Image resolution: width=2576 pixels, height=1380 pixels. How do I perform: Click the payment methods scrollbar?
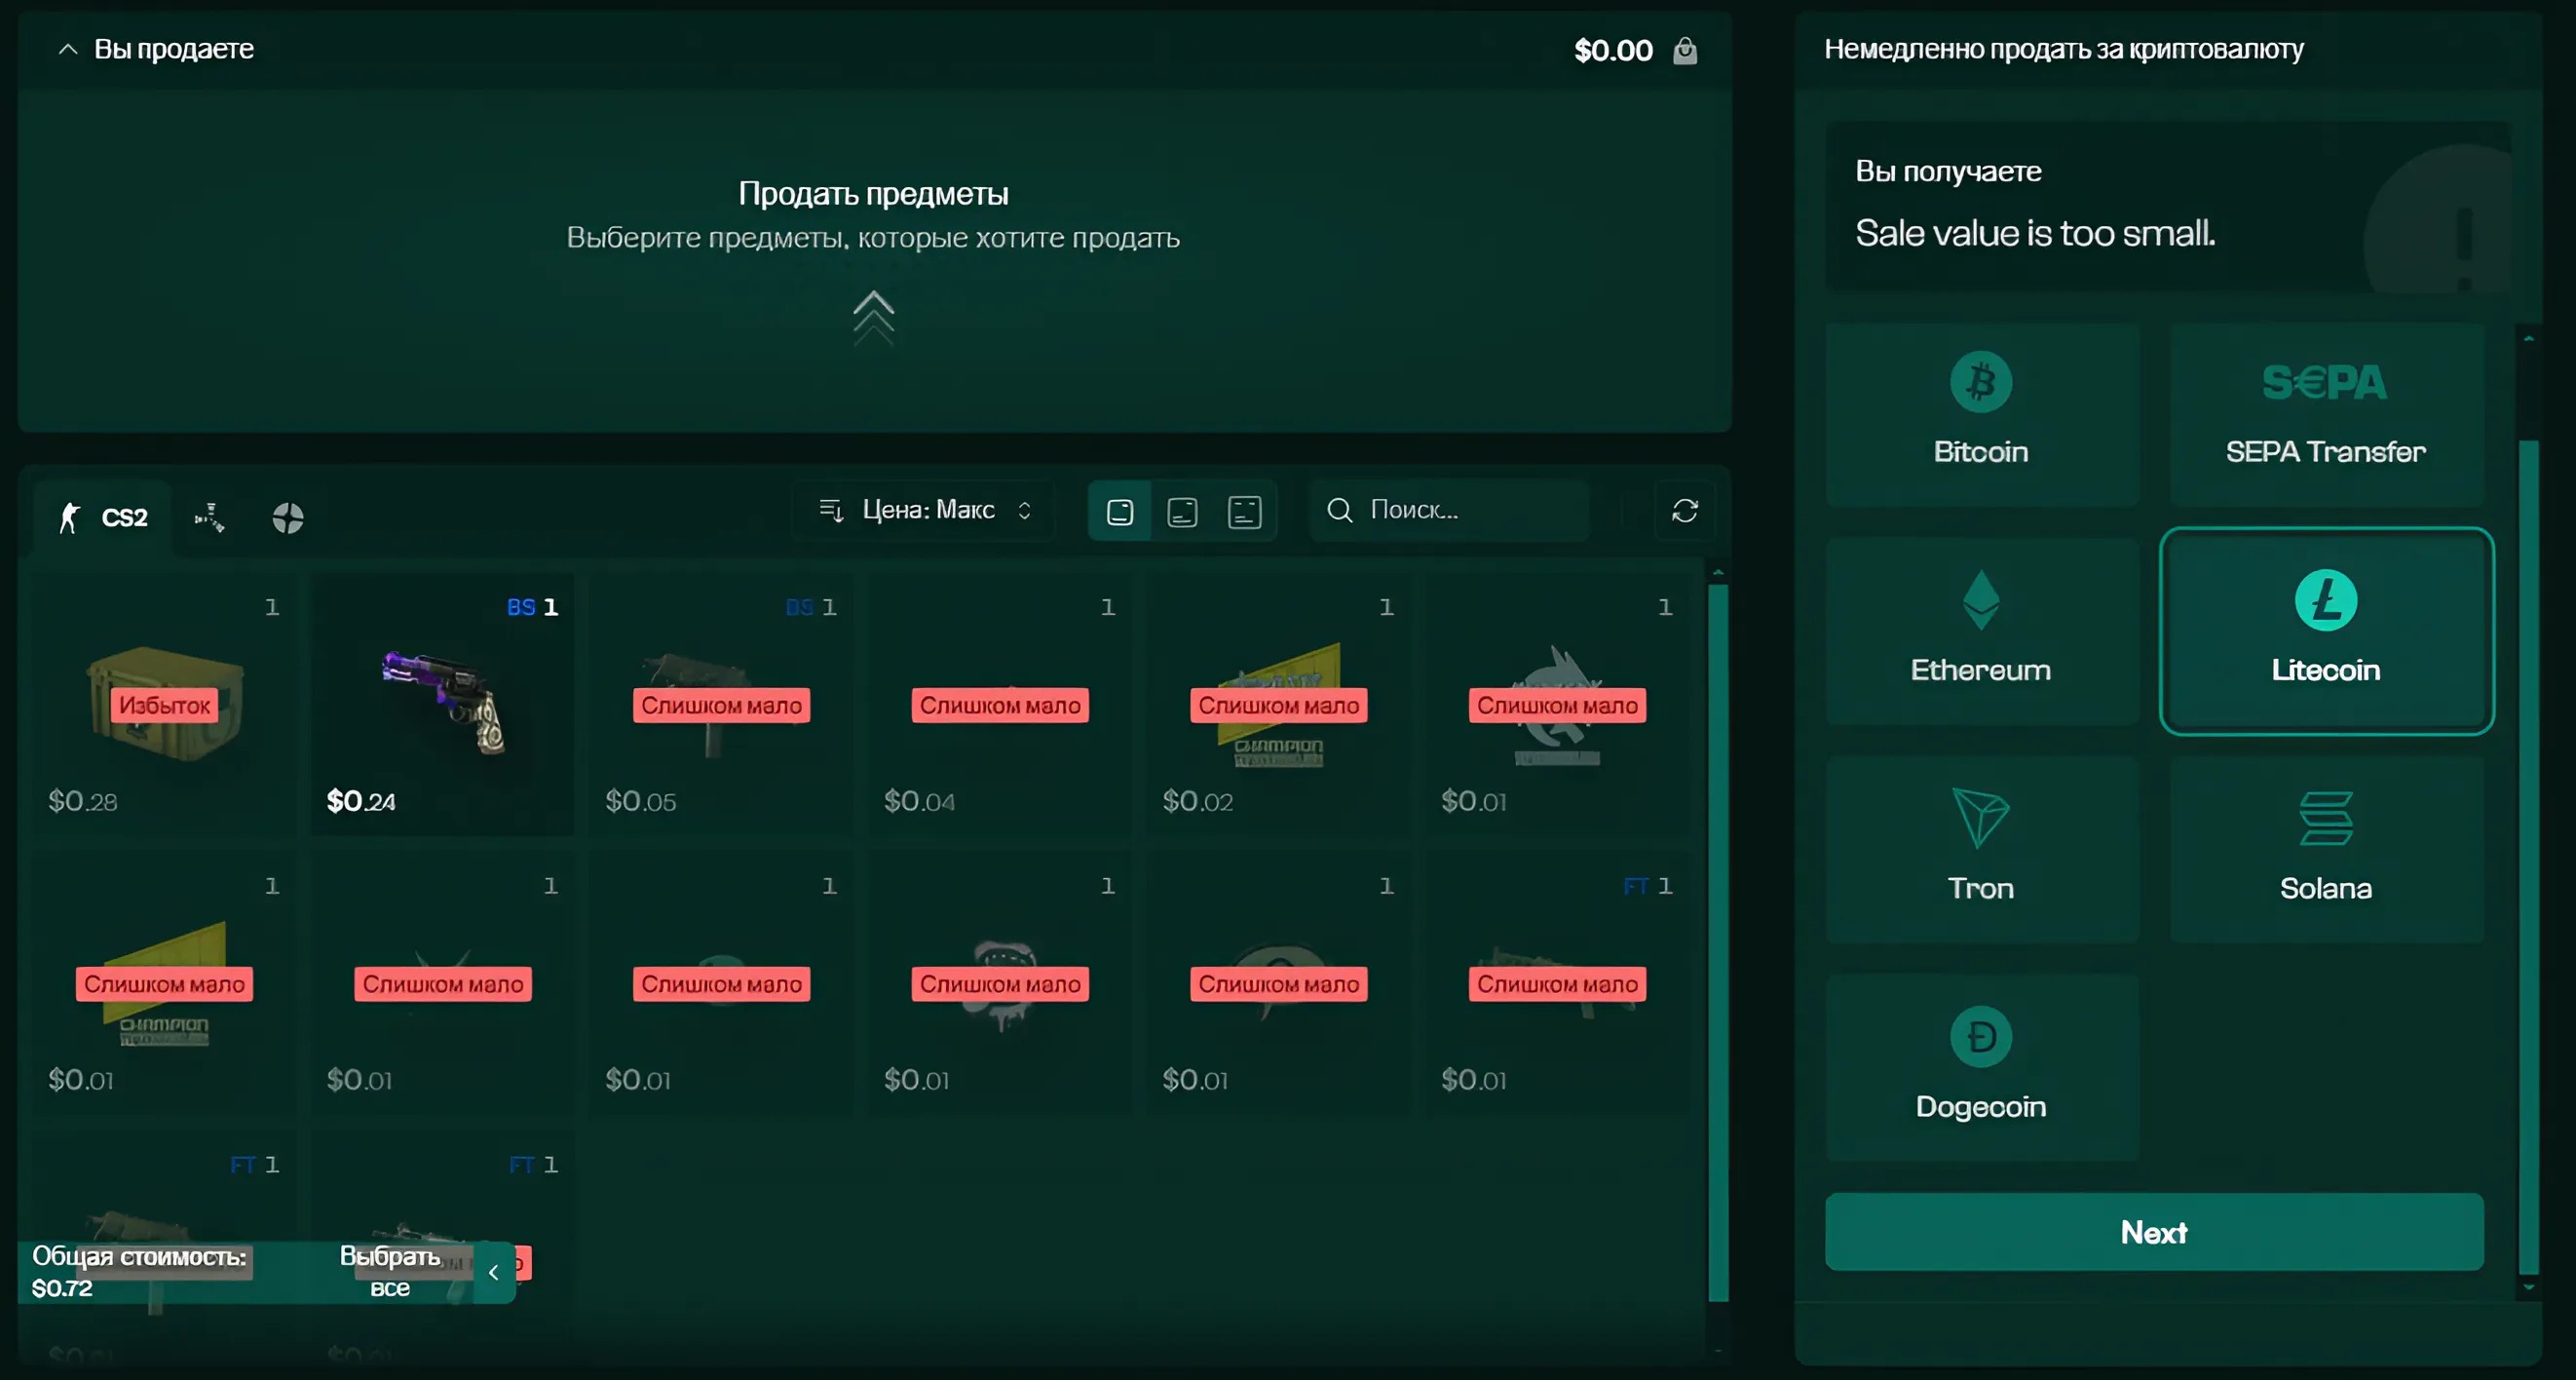pyautogui.click(x=2529, y=858)
